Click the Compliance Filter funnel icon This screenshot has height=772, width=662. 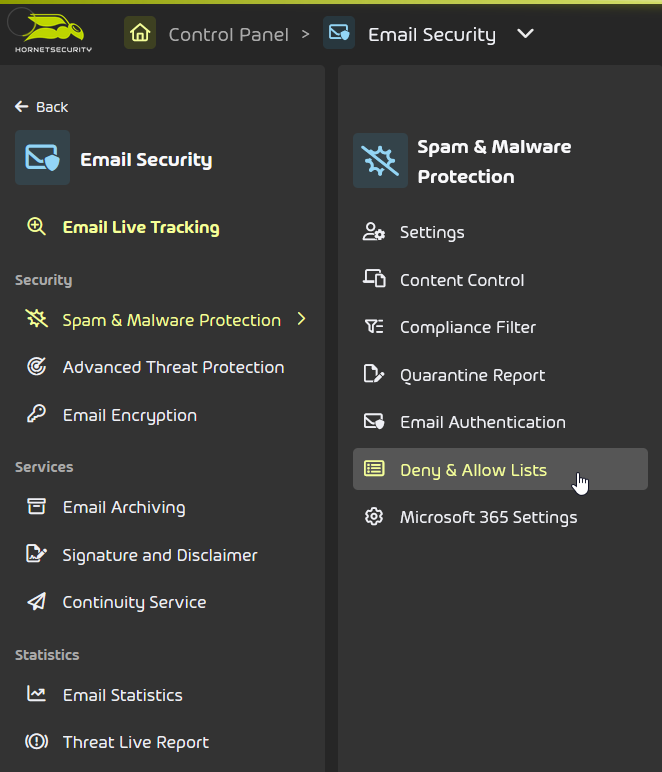374,327
